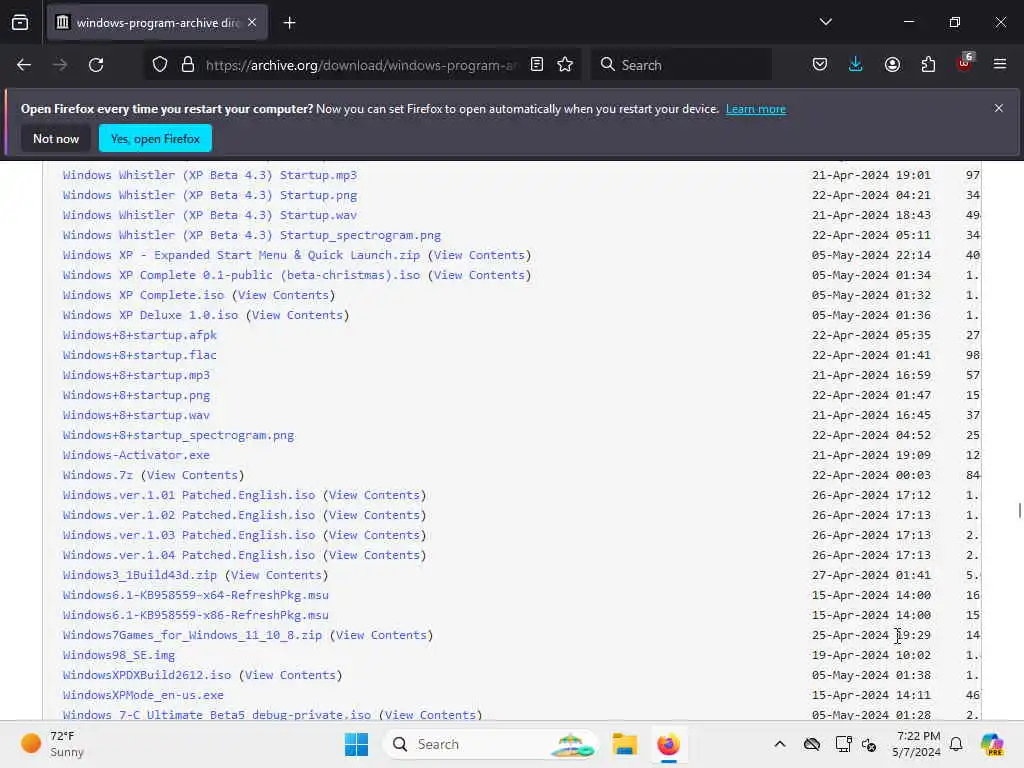Open notifications bell icon
The width and height of the screenshot is (1024, 768).
click(956, 744)
